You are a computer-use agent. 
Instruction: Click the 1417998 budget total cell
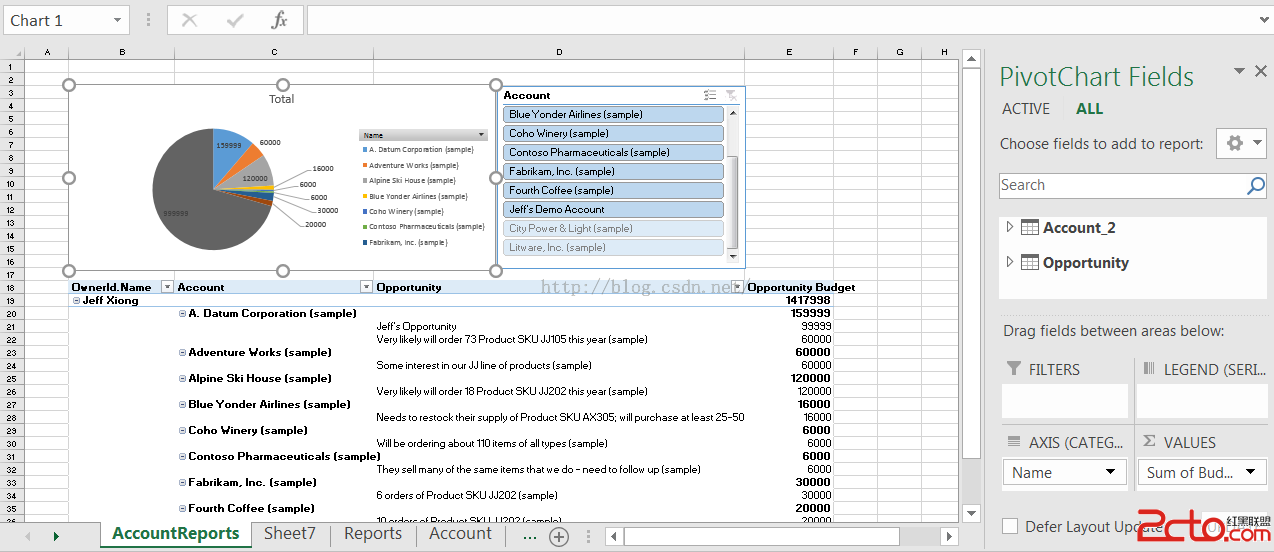tap(808, 300)
